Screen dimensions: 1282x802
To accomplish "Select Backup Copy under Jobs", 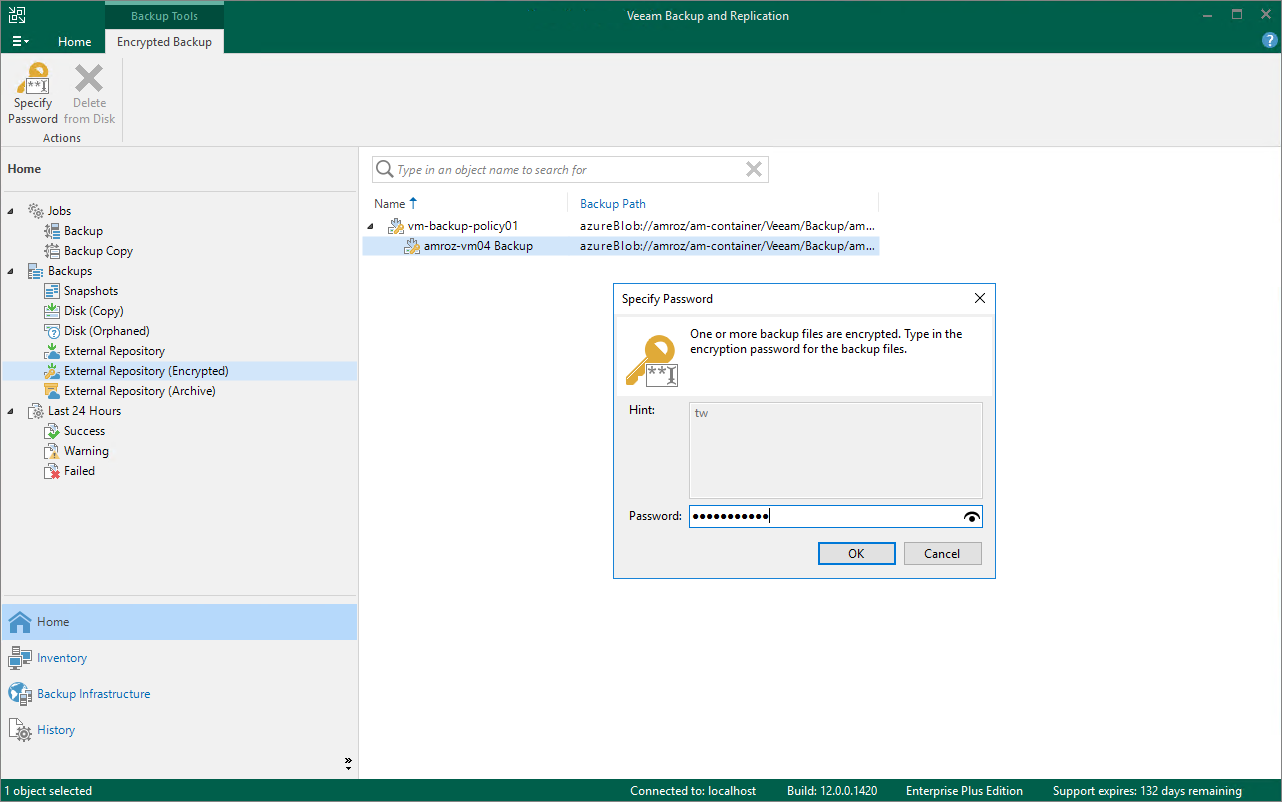I will (x=98, y=251).
